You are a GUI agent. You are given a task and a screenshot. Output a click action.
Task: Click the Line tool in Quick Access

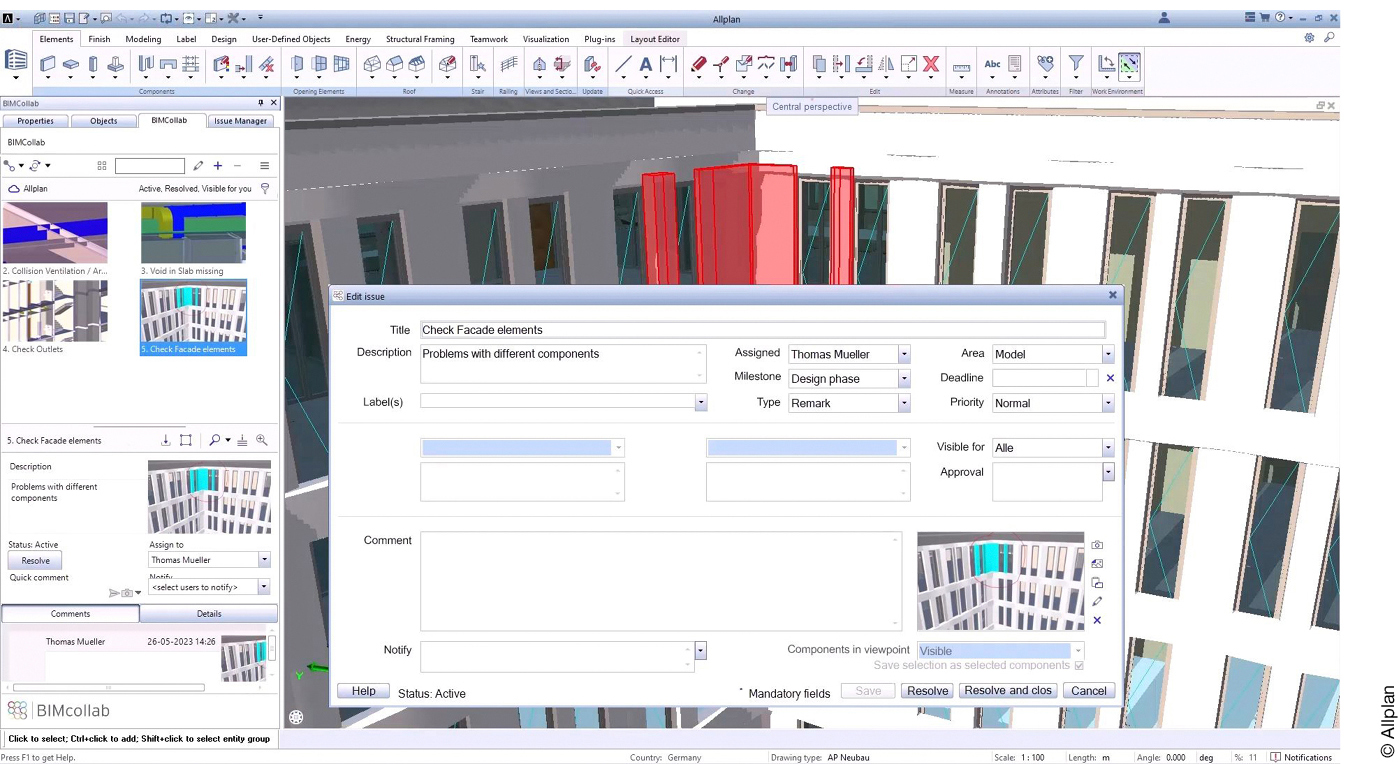coord(623,65)
